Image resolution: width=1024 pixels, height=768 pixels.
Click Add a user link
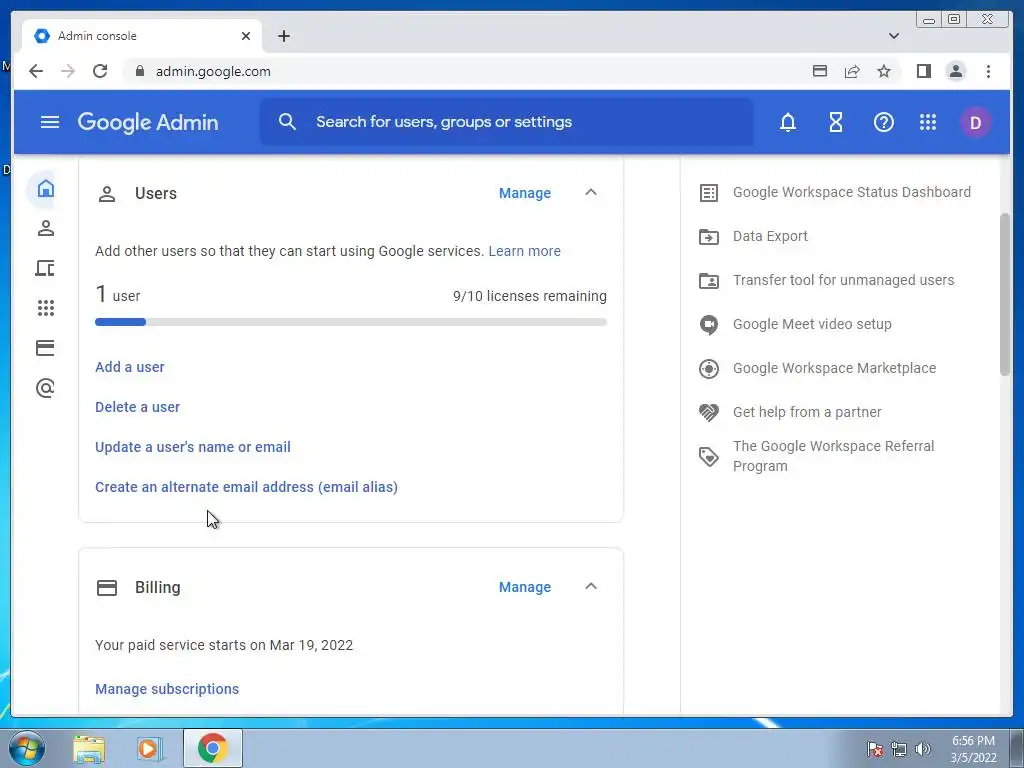coord(130,367)
